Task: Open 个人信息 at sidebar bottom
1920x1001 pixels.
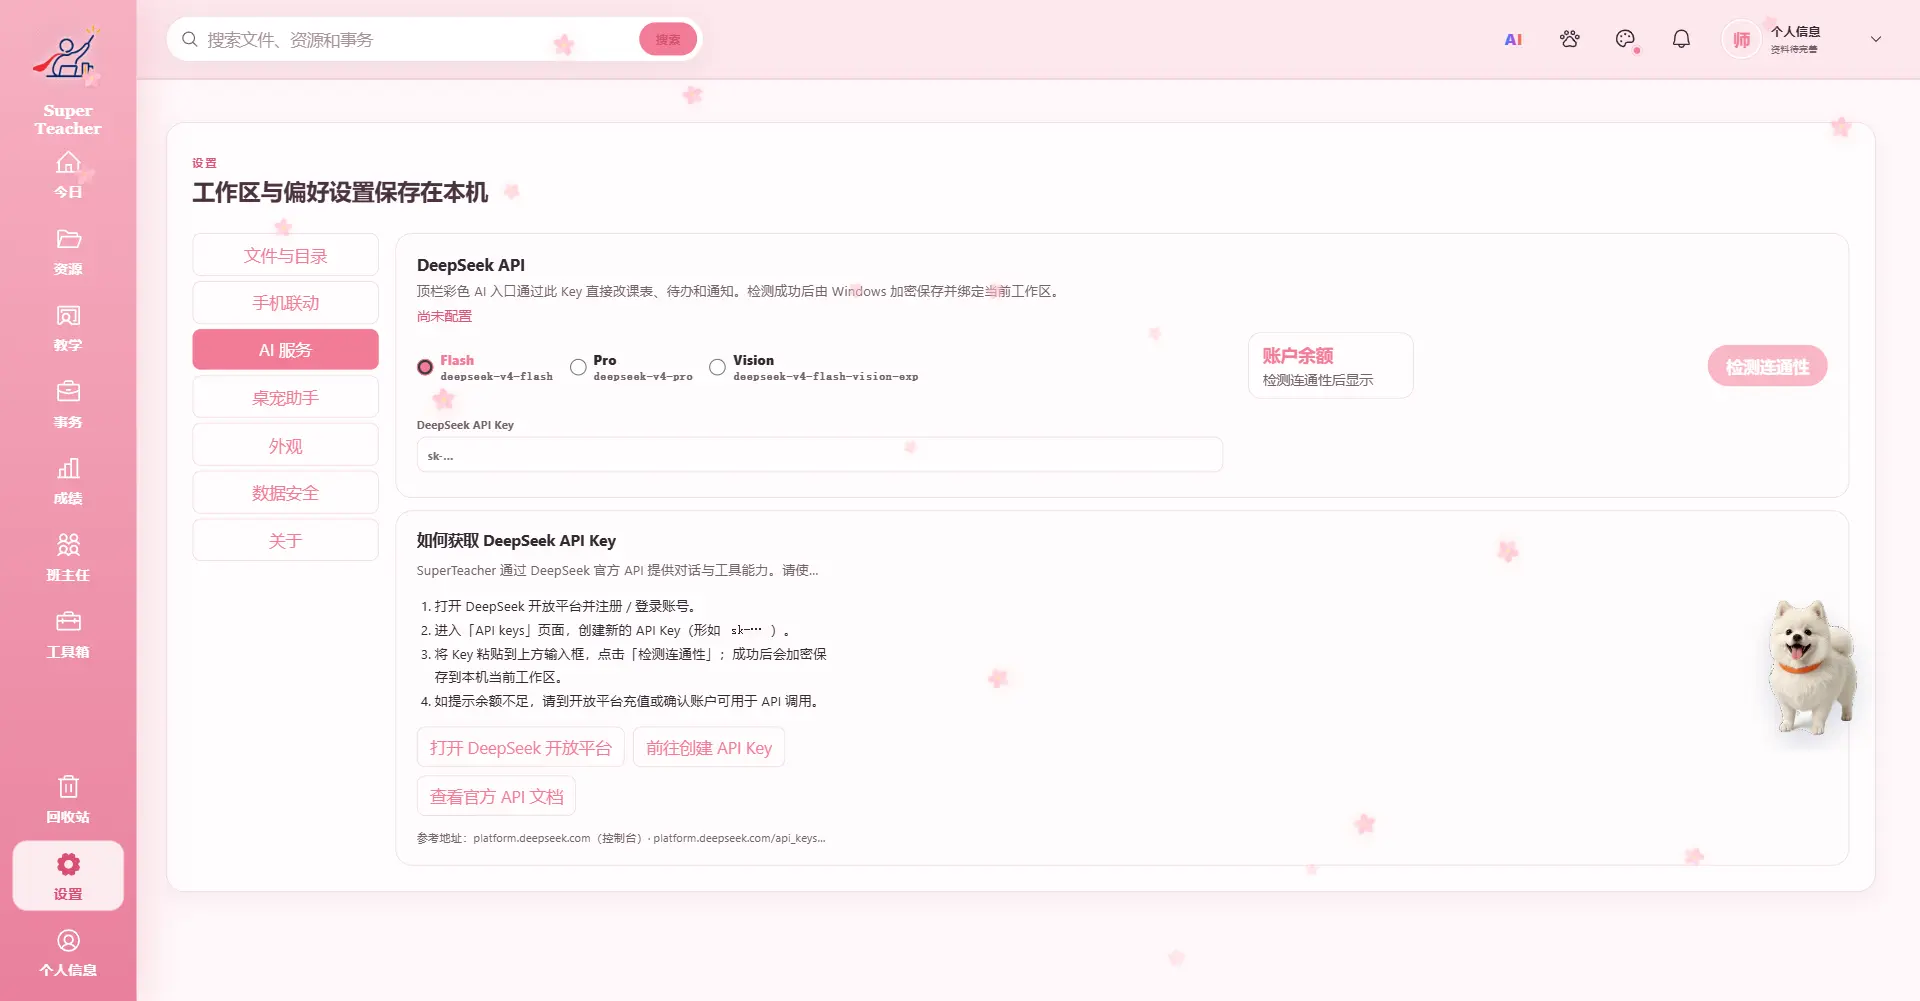Action: coord(68,953)
